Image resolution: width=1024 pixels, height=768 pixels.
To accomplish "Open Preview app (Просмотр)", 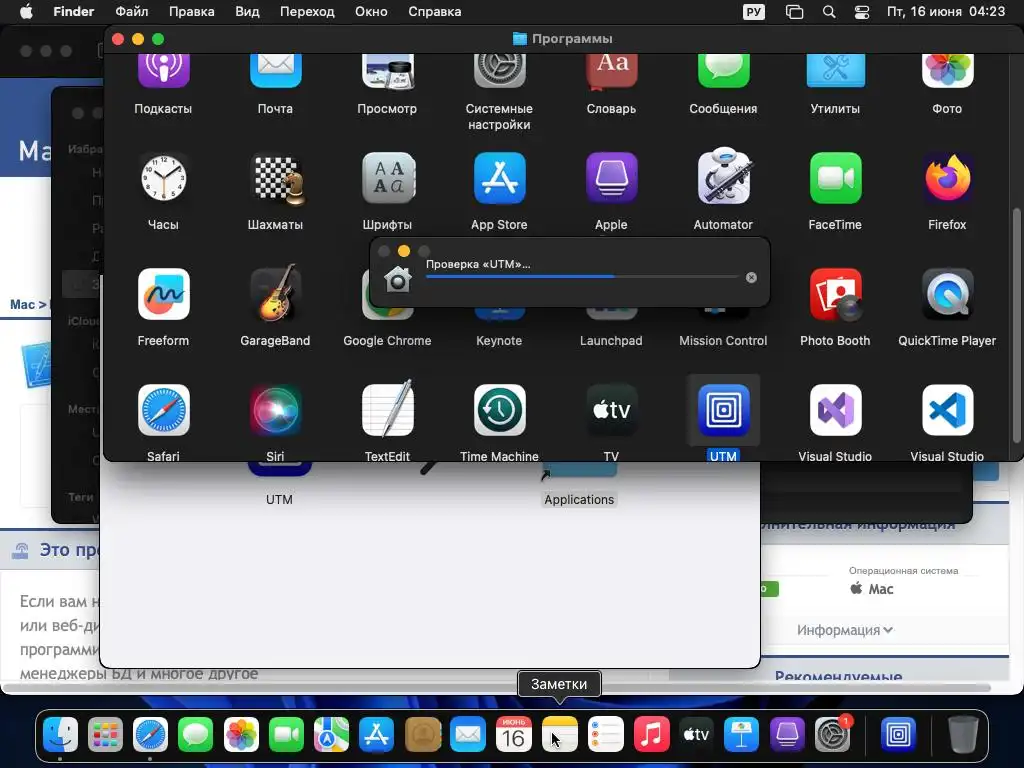I will 387,71.
